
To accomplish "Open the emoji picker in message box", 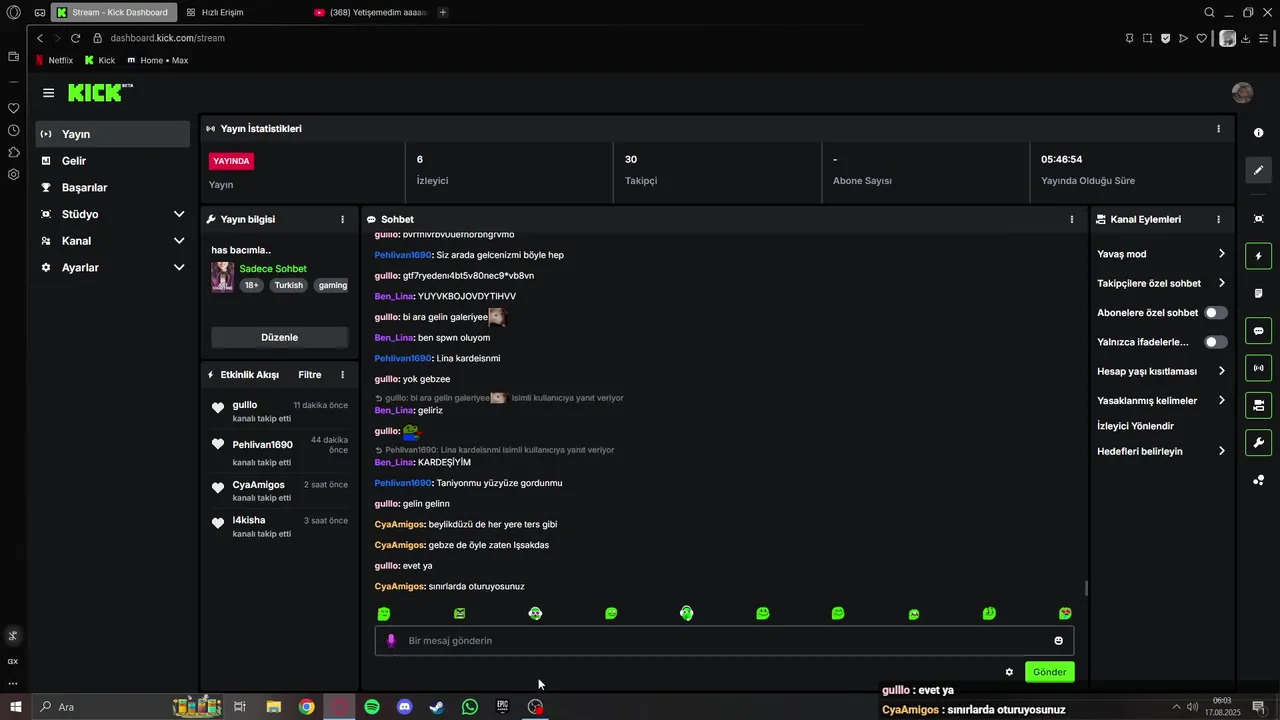I will click(1058, 641).
